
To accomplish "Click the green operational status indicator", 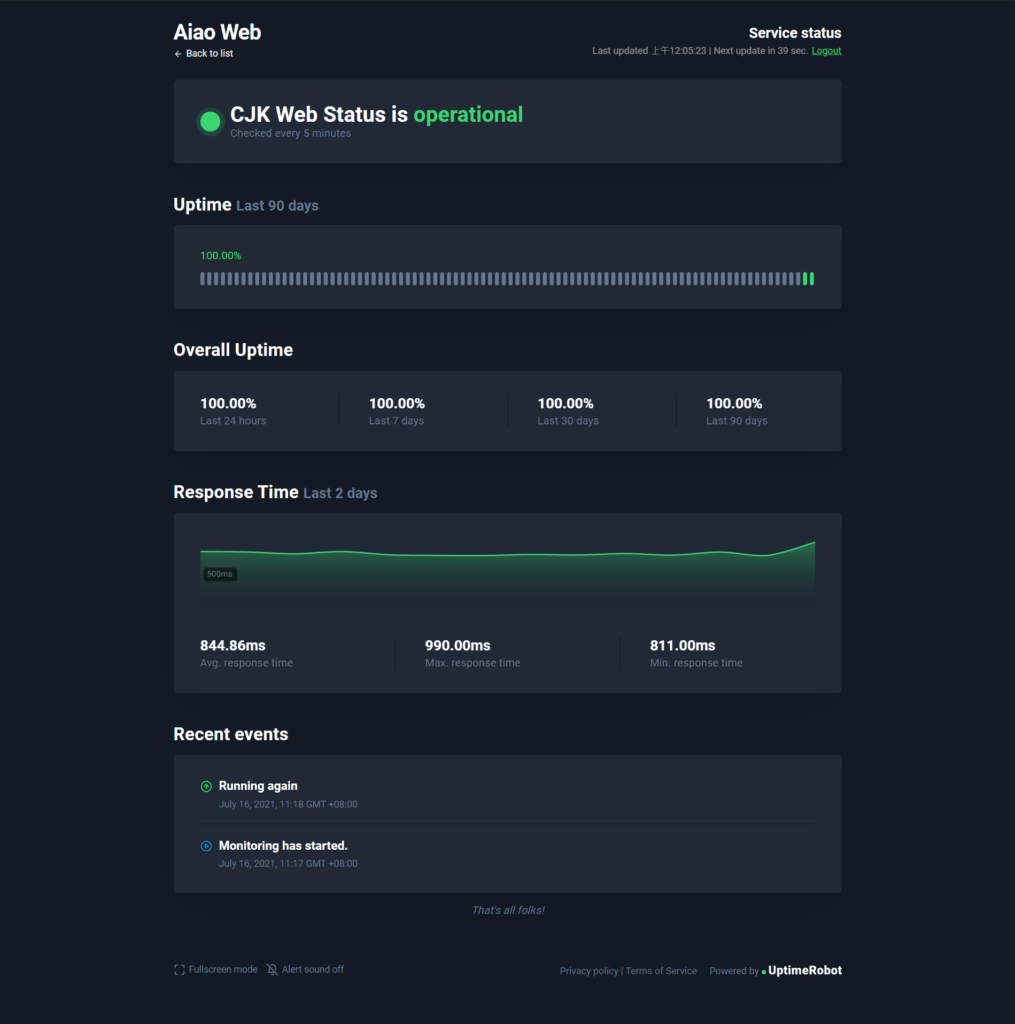I will tap(210, 121).
